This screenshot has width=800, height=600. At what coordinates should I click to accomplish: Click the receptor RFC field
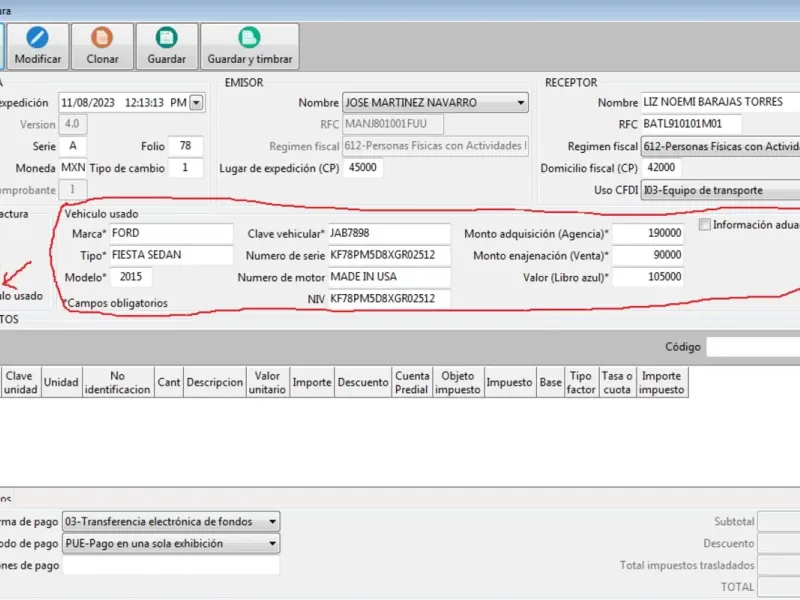tap(691, 124)
